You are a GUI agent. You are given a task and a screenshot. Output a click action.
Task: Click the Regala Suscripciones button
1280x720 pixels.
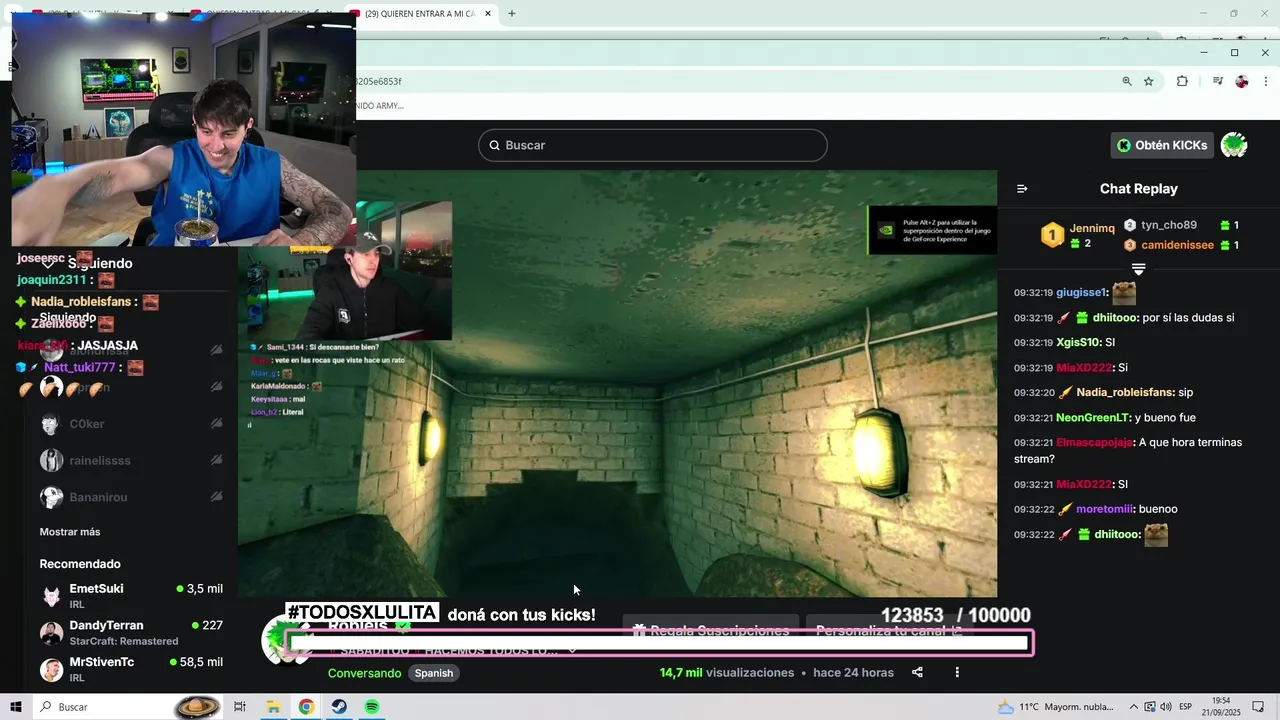click(710, 631)
